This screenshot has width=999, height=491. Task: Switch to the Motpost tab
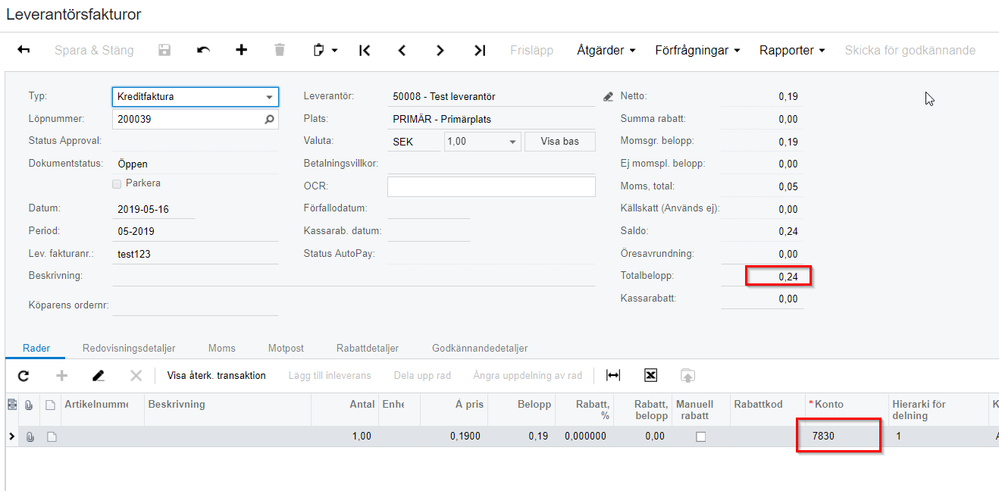pyautogui.click(x=285, y=348)
